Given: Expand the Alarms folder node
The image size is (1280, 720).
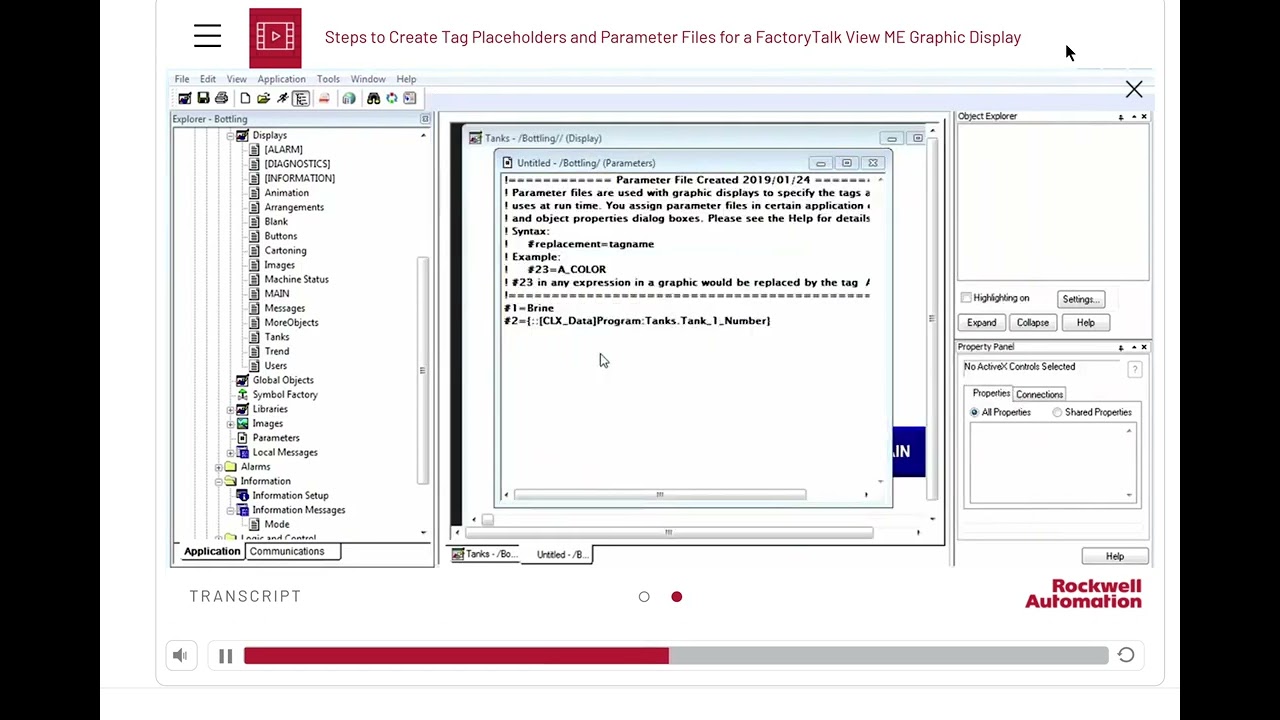Looking at the screenshot, I should point(218,467).
